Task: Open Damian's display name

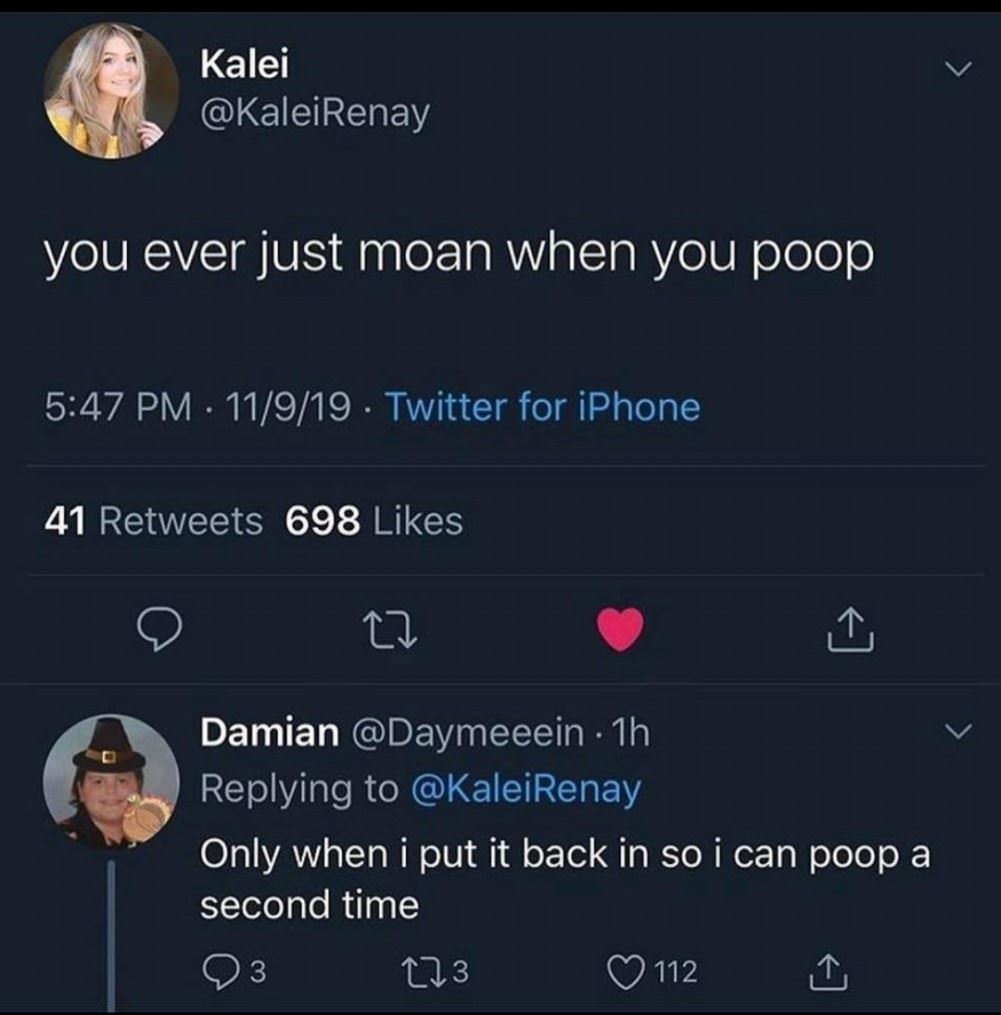Action: tap(268, 734)
